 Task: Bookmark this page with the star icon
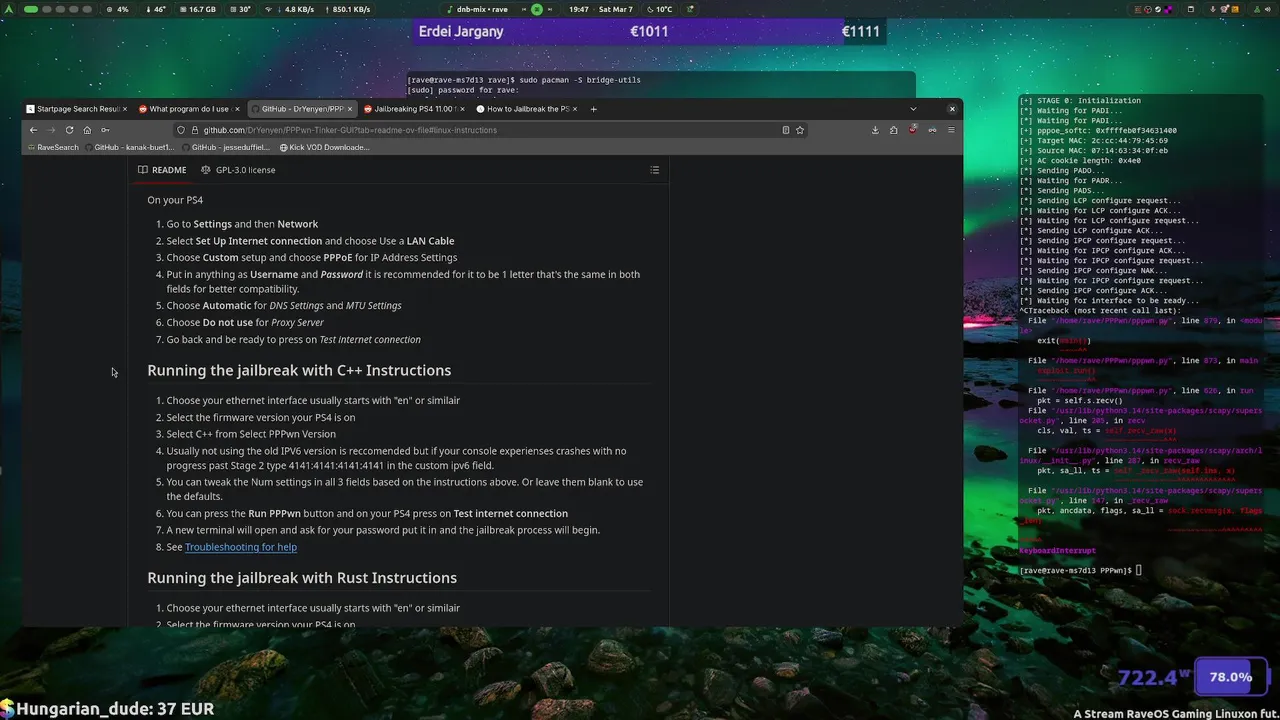pyautogui.click(x=800, y=130)
